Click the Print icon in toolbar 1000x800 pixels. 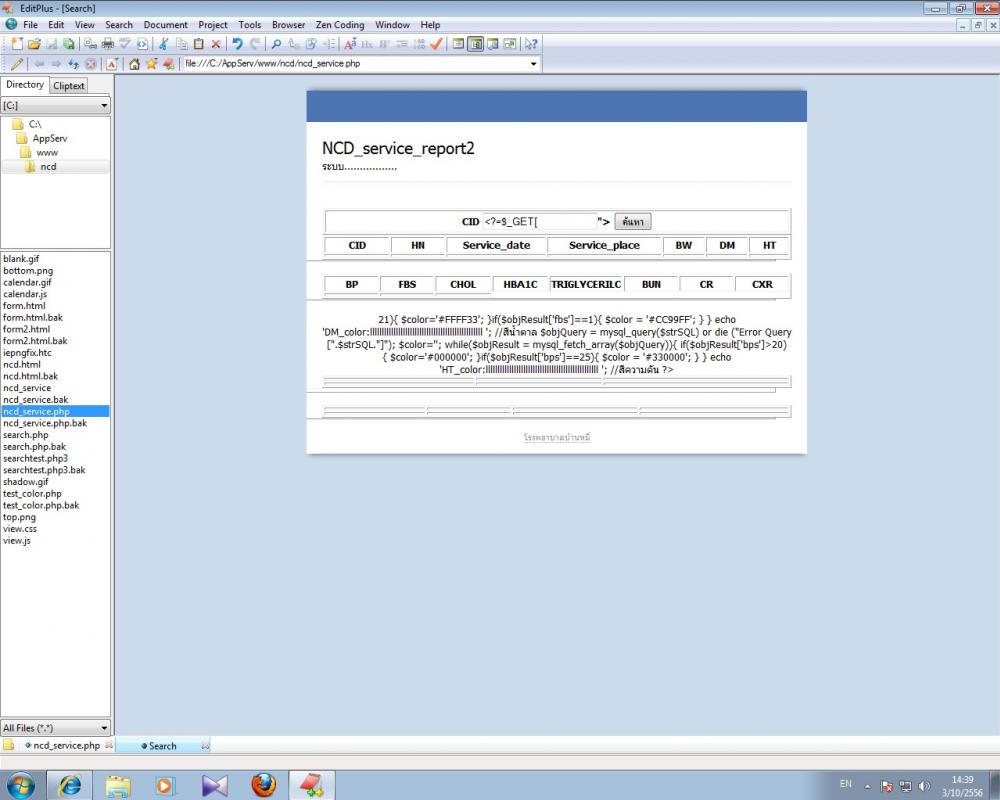pos(108,44)
